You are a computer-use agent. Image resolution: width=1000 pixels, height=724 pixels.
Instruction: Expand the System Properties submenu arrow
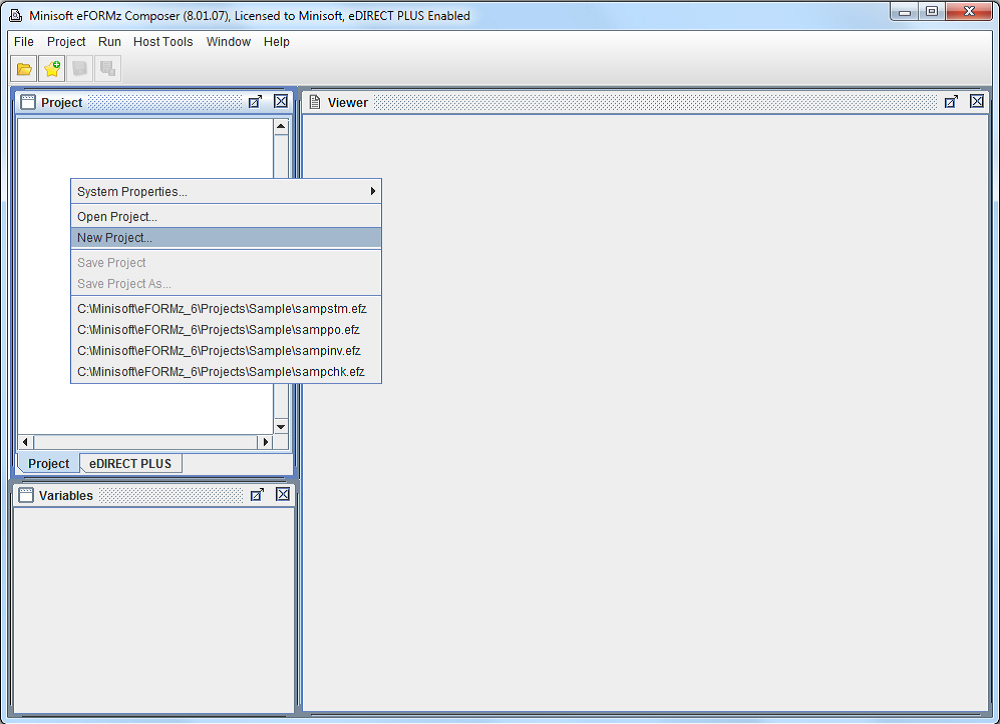click(373, 191)
